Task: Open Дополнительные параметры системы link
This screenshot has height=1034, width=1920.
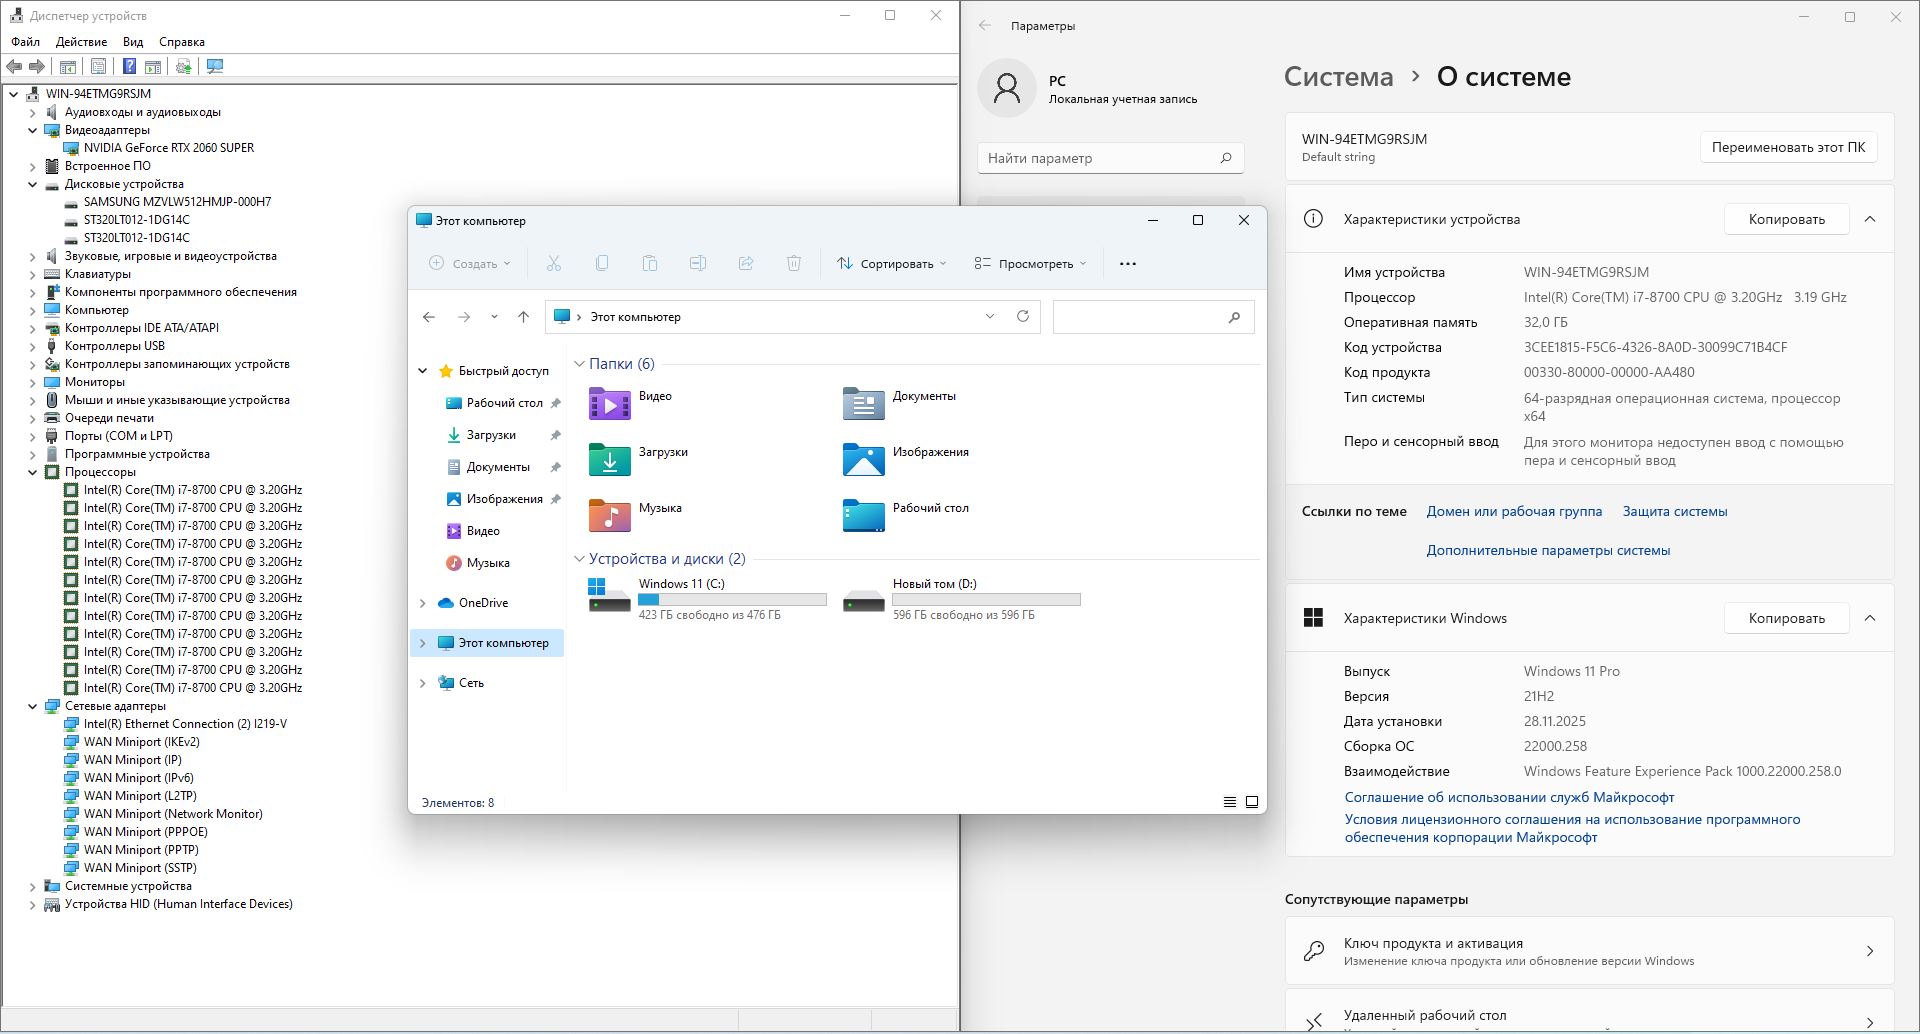Action: click(1547, 550)
